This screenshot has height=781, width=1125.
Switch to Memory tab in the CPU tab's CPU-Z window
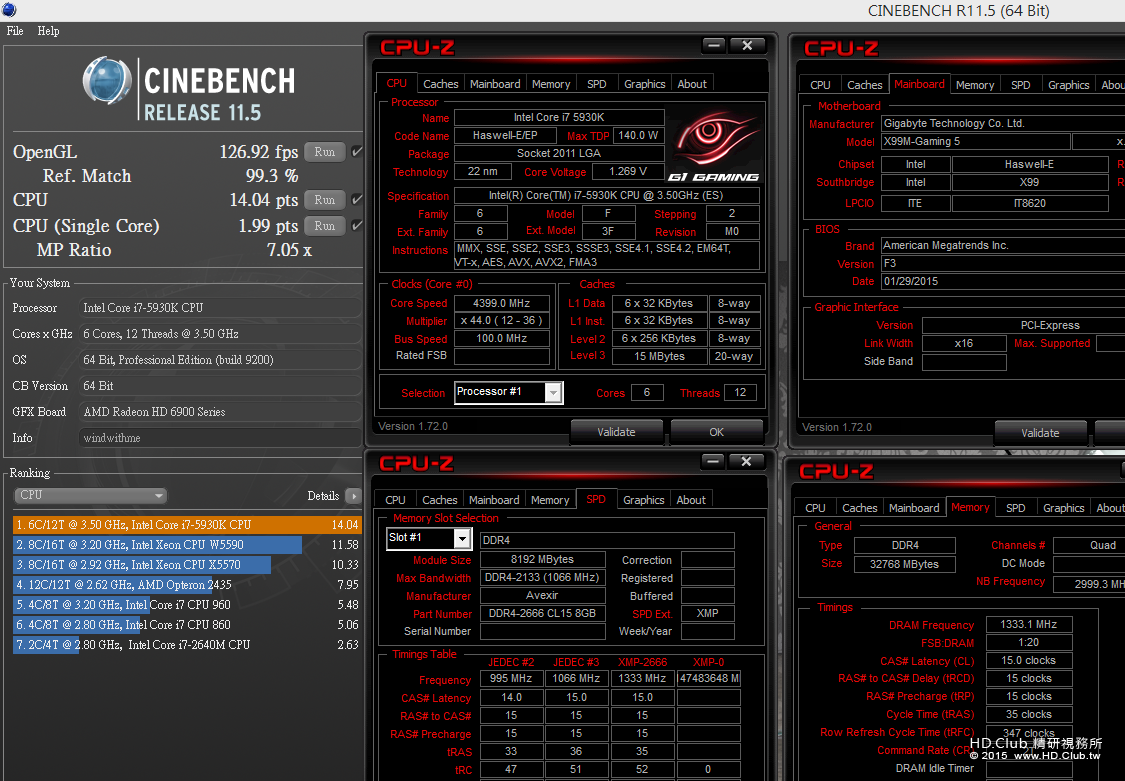(551, 84)
